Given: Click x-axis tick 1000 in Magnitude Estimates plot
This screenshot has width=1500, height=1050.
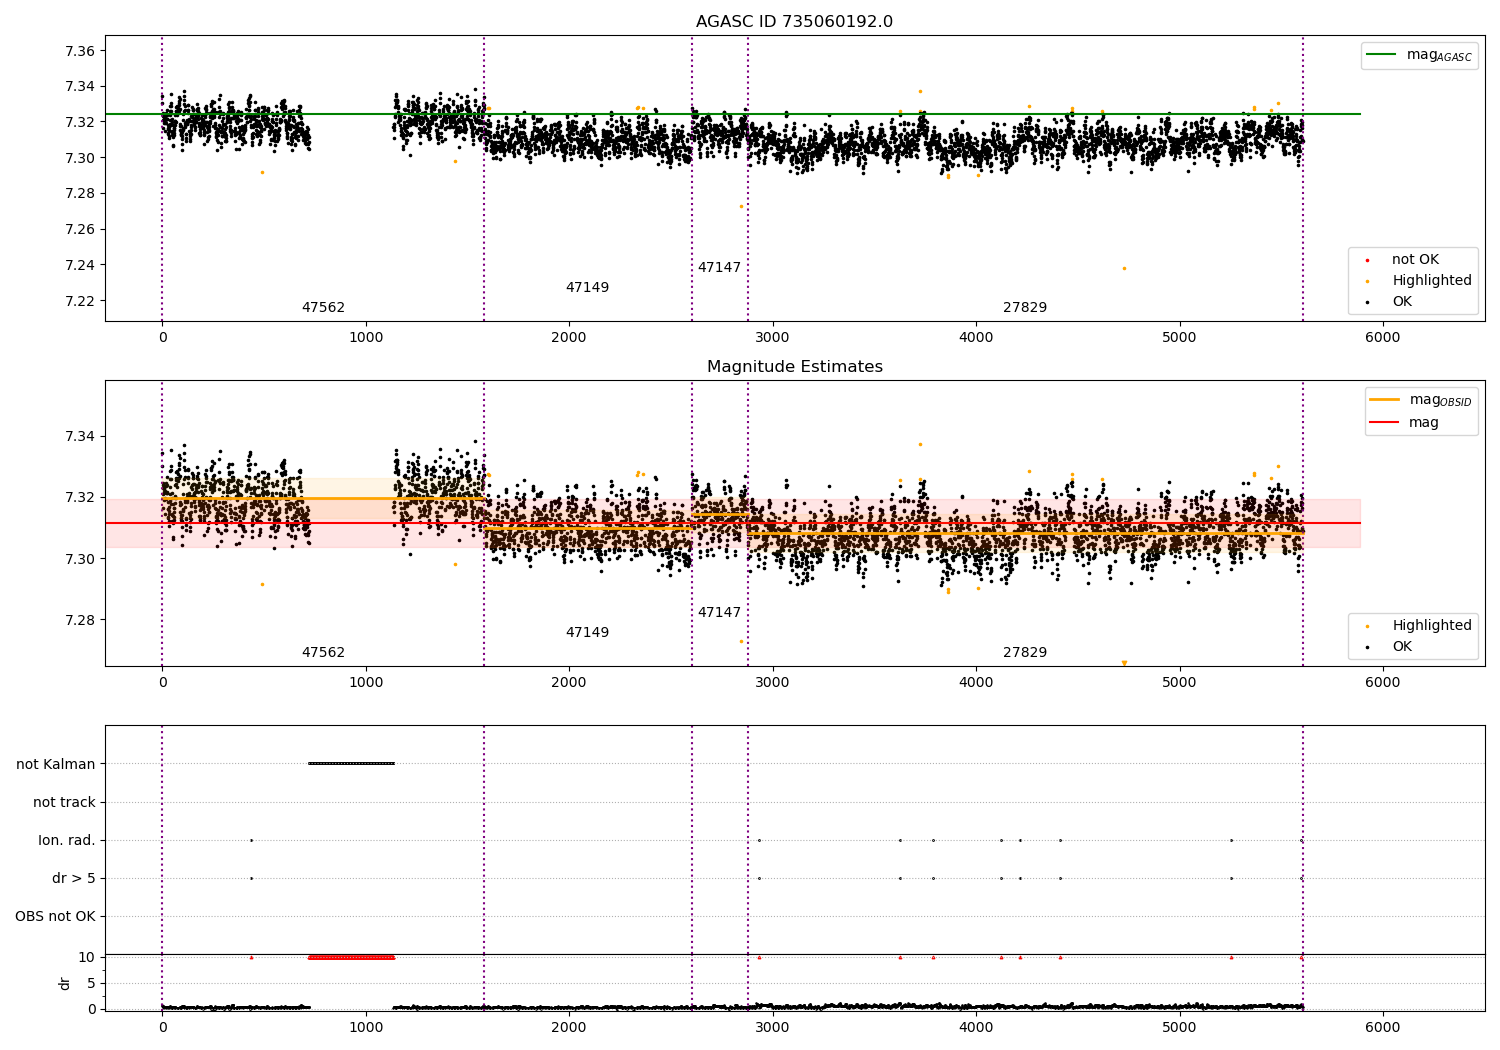Looking at the screenshot, I should tap(366, 683).
